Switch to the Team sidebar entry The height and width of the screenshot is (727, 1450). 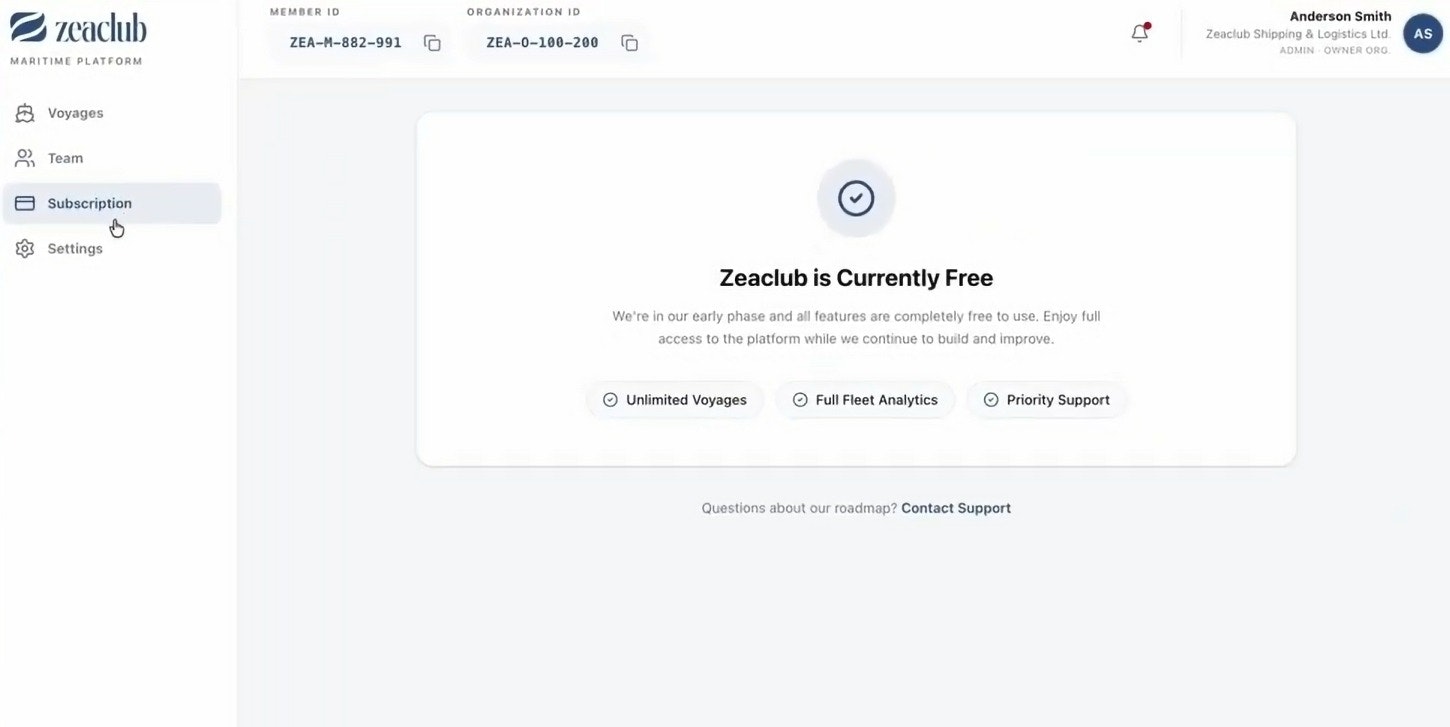(65, 157)
